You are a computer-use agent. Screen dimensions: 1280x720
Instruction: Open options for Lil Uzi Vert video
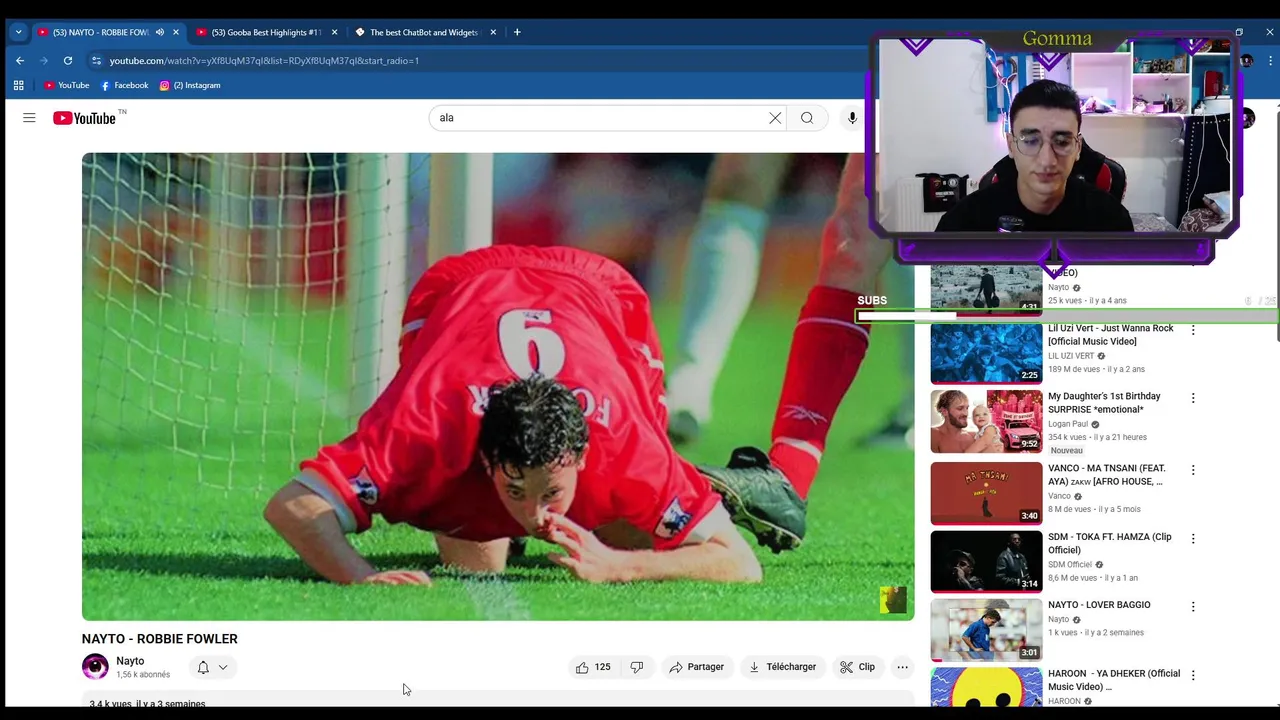1193,330
